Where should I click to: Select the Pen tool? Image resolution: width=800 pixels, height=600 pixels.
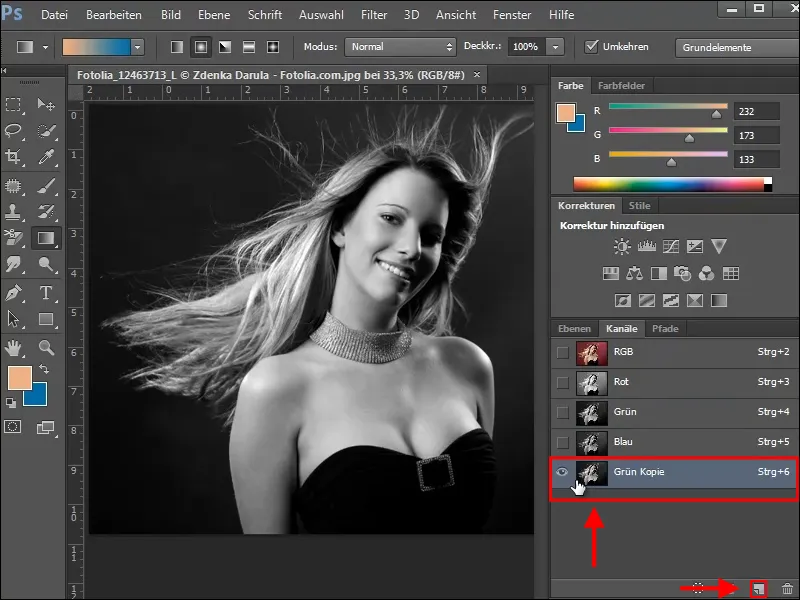pyautogui.click(x=13, y=293)
